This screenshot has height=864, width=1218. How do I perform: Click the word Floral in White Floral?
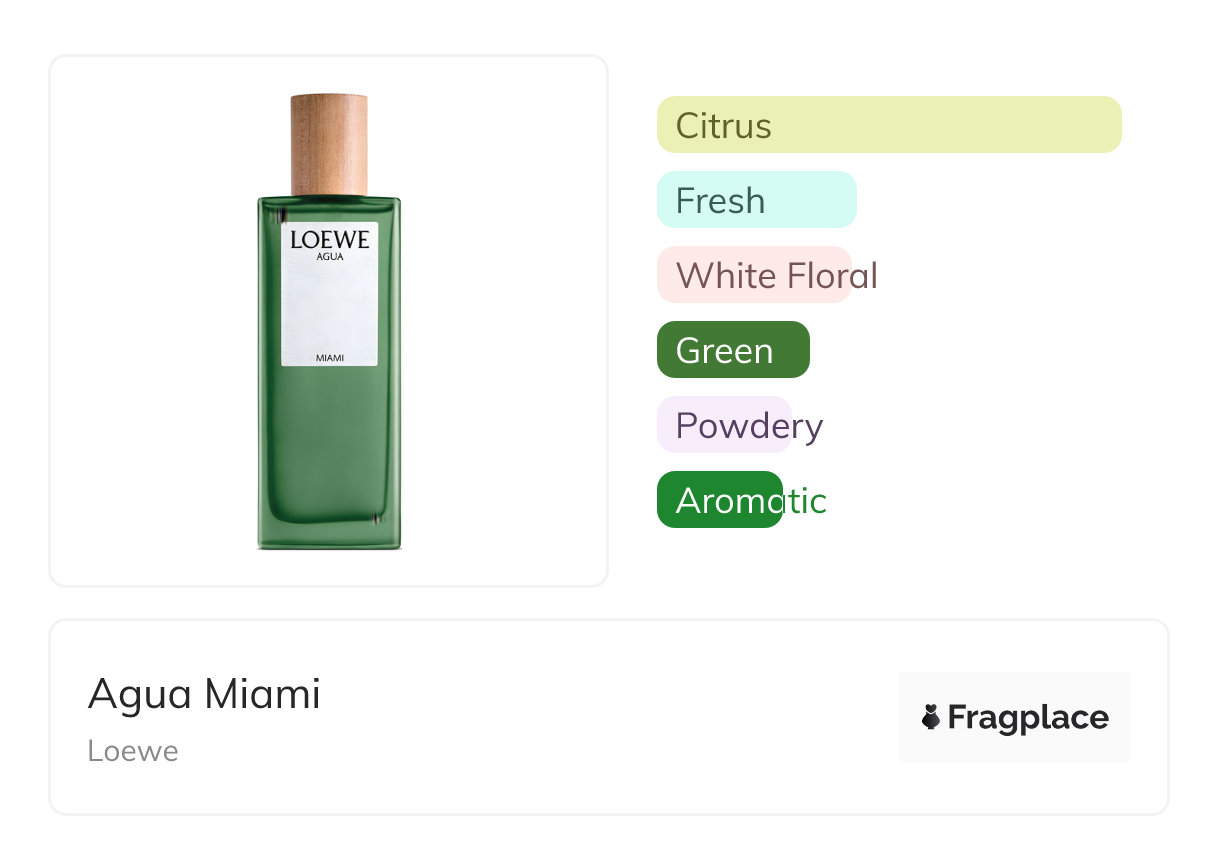[x=832, y=275]
